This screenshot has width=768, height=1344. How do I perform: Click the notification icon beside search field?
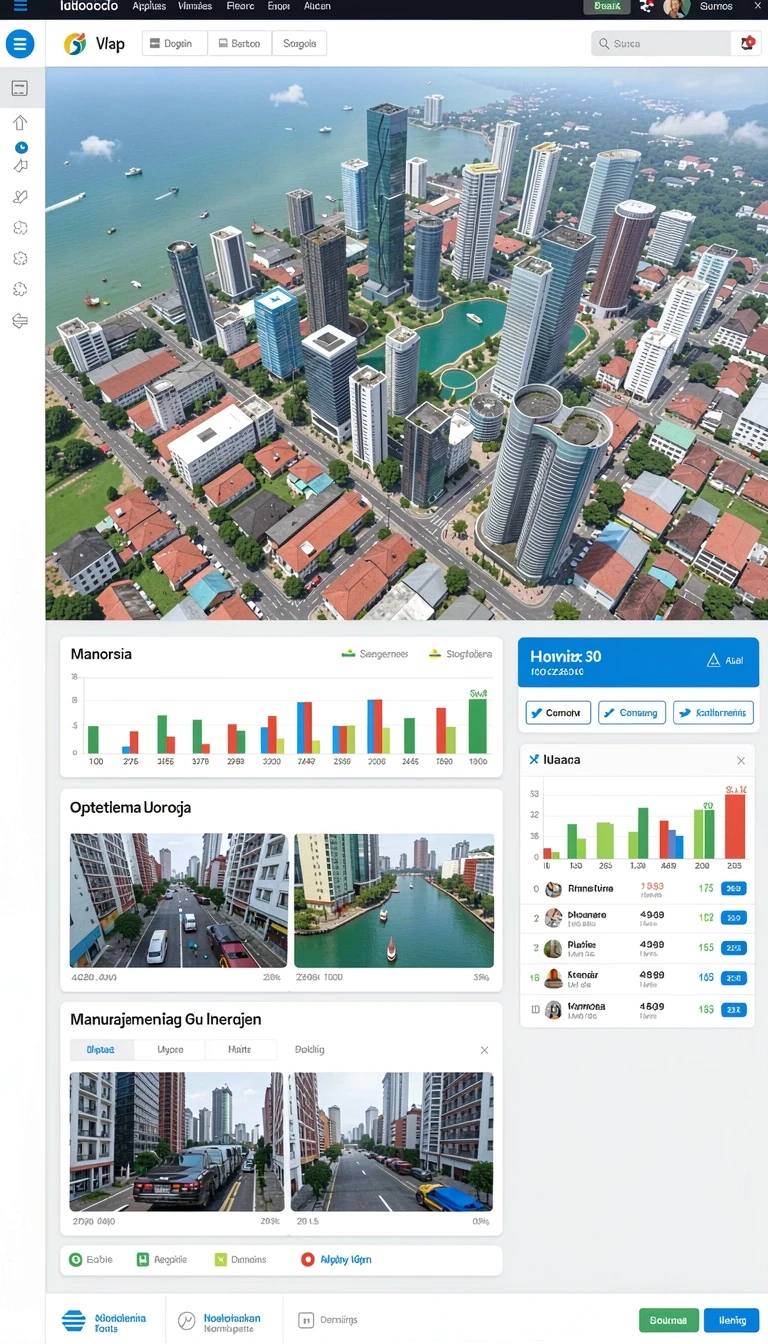(747, 43)
